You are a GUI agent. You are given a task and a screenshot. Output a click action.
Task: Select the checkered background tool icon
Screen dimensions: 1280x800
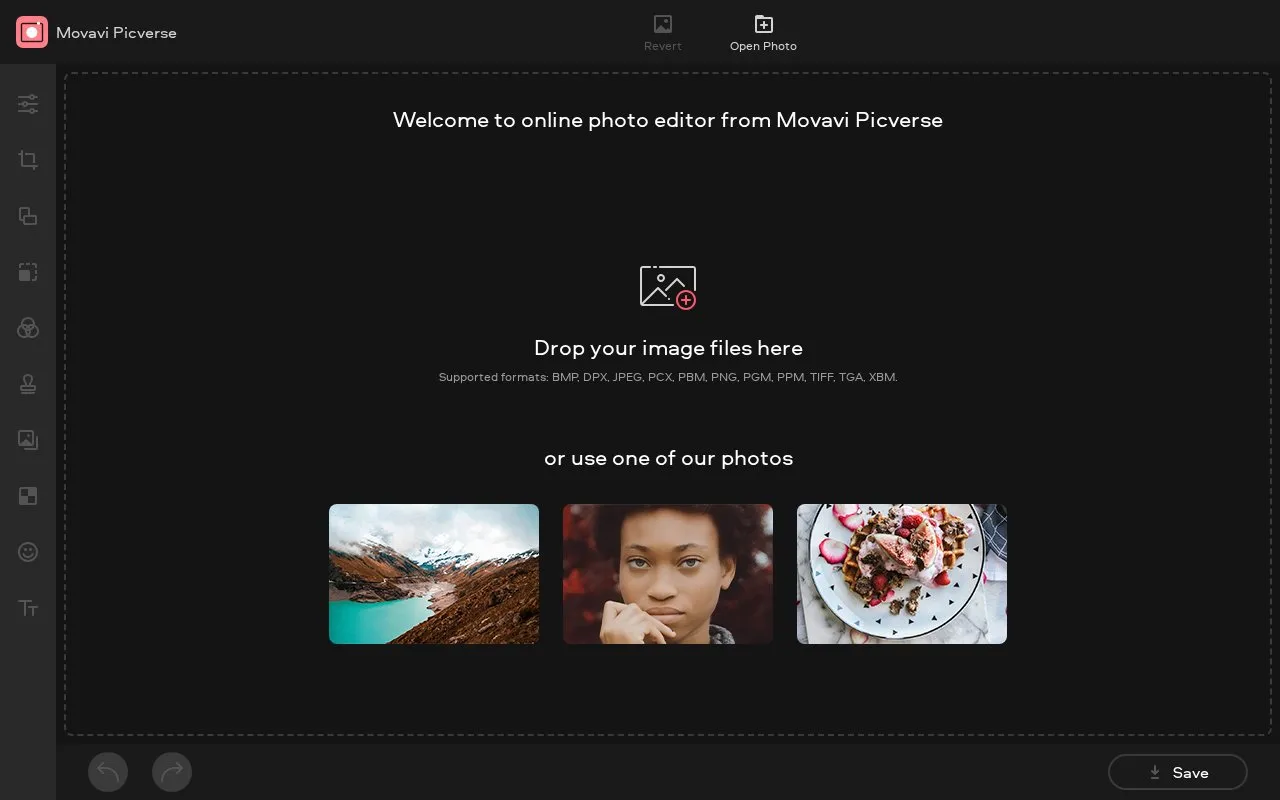(x=28, y=496)
